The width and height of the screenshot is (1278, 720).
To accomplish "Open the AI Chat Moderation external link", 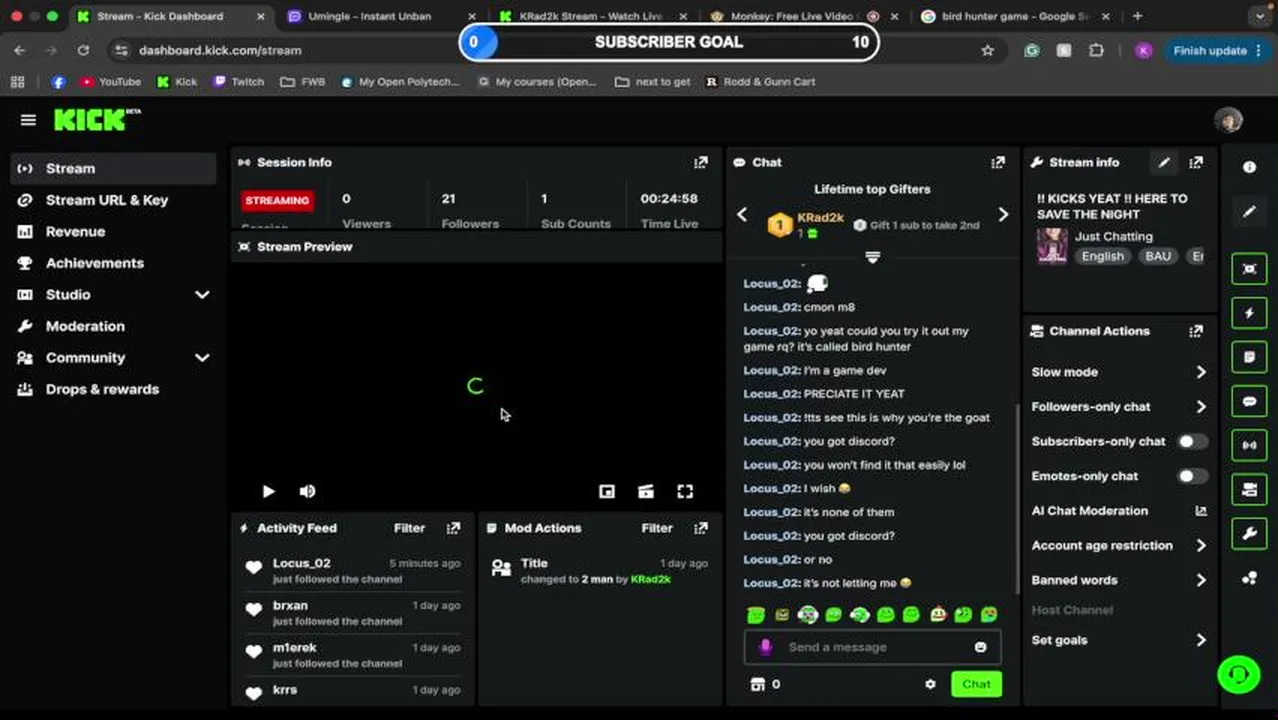I will pyautogui.click(x=1201, y=511).
